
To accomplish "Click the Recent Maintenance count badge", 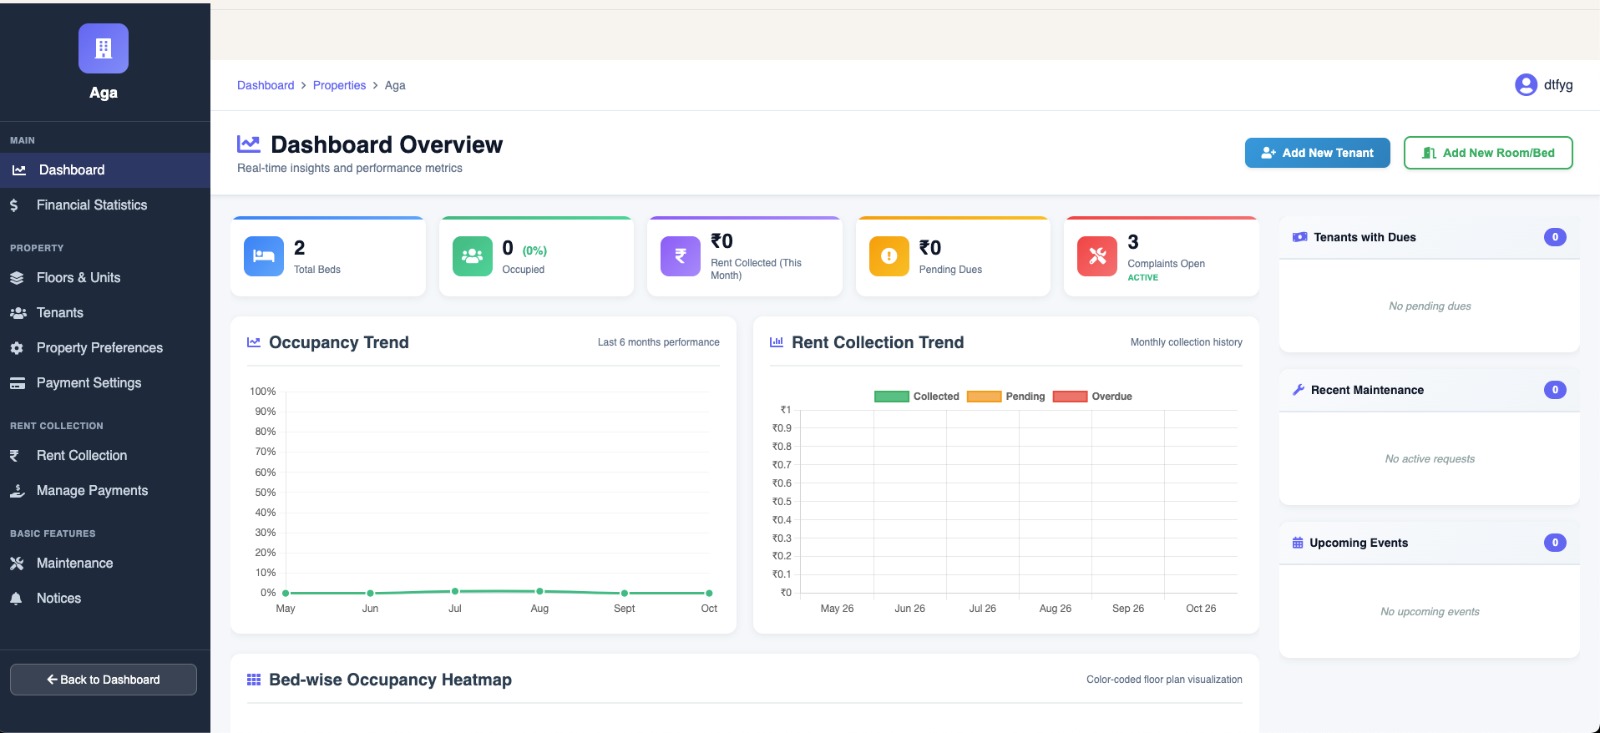I will pyautogui.click(x=1555, y=390).
